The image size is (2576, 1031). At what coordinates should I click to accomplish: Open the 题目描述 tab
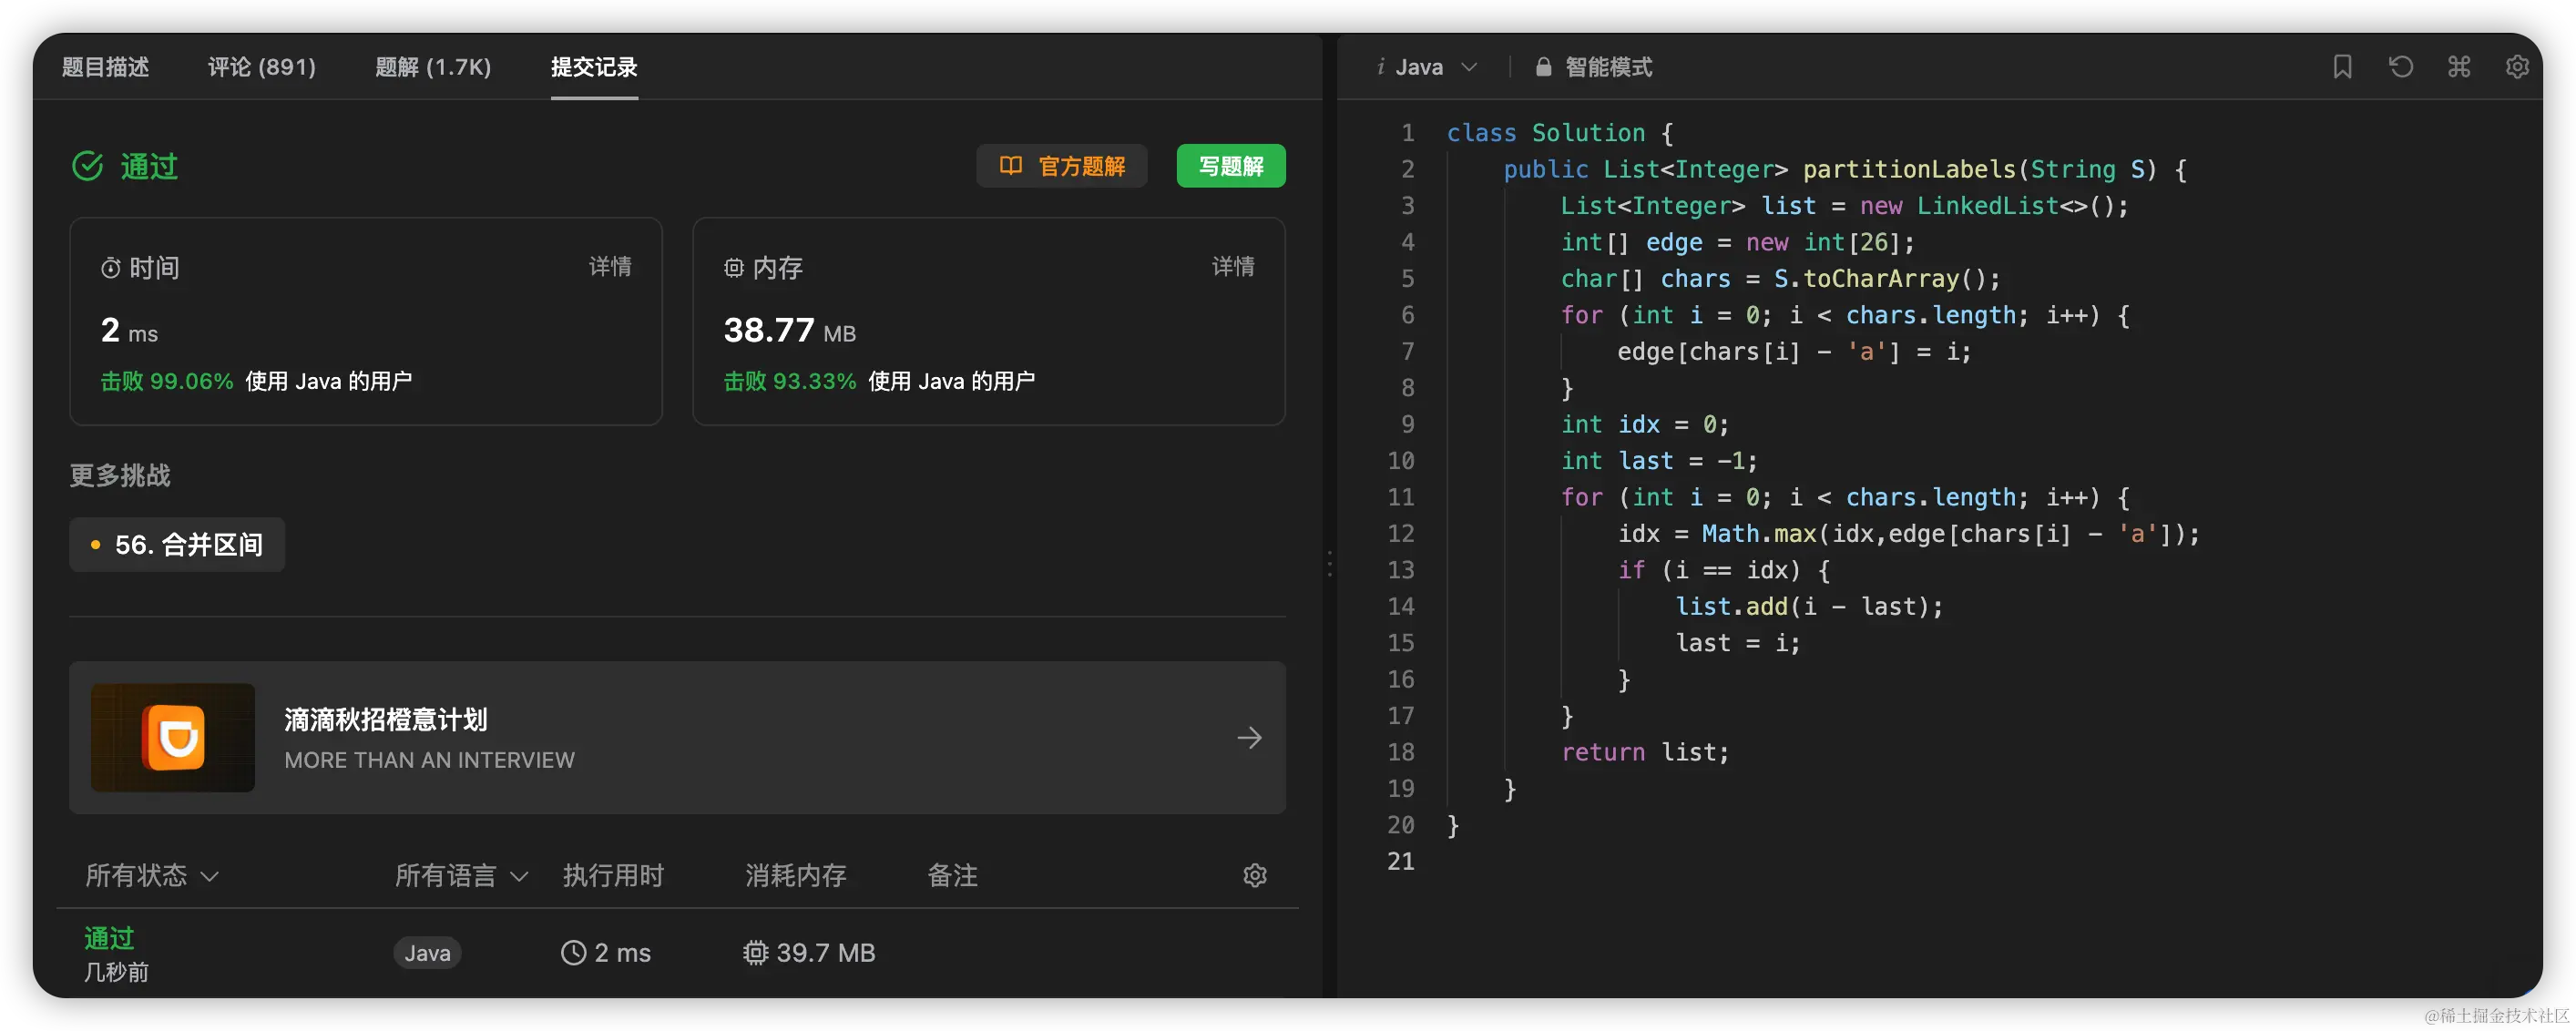point(105,67)
